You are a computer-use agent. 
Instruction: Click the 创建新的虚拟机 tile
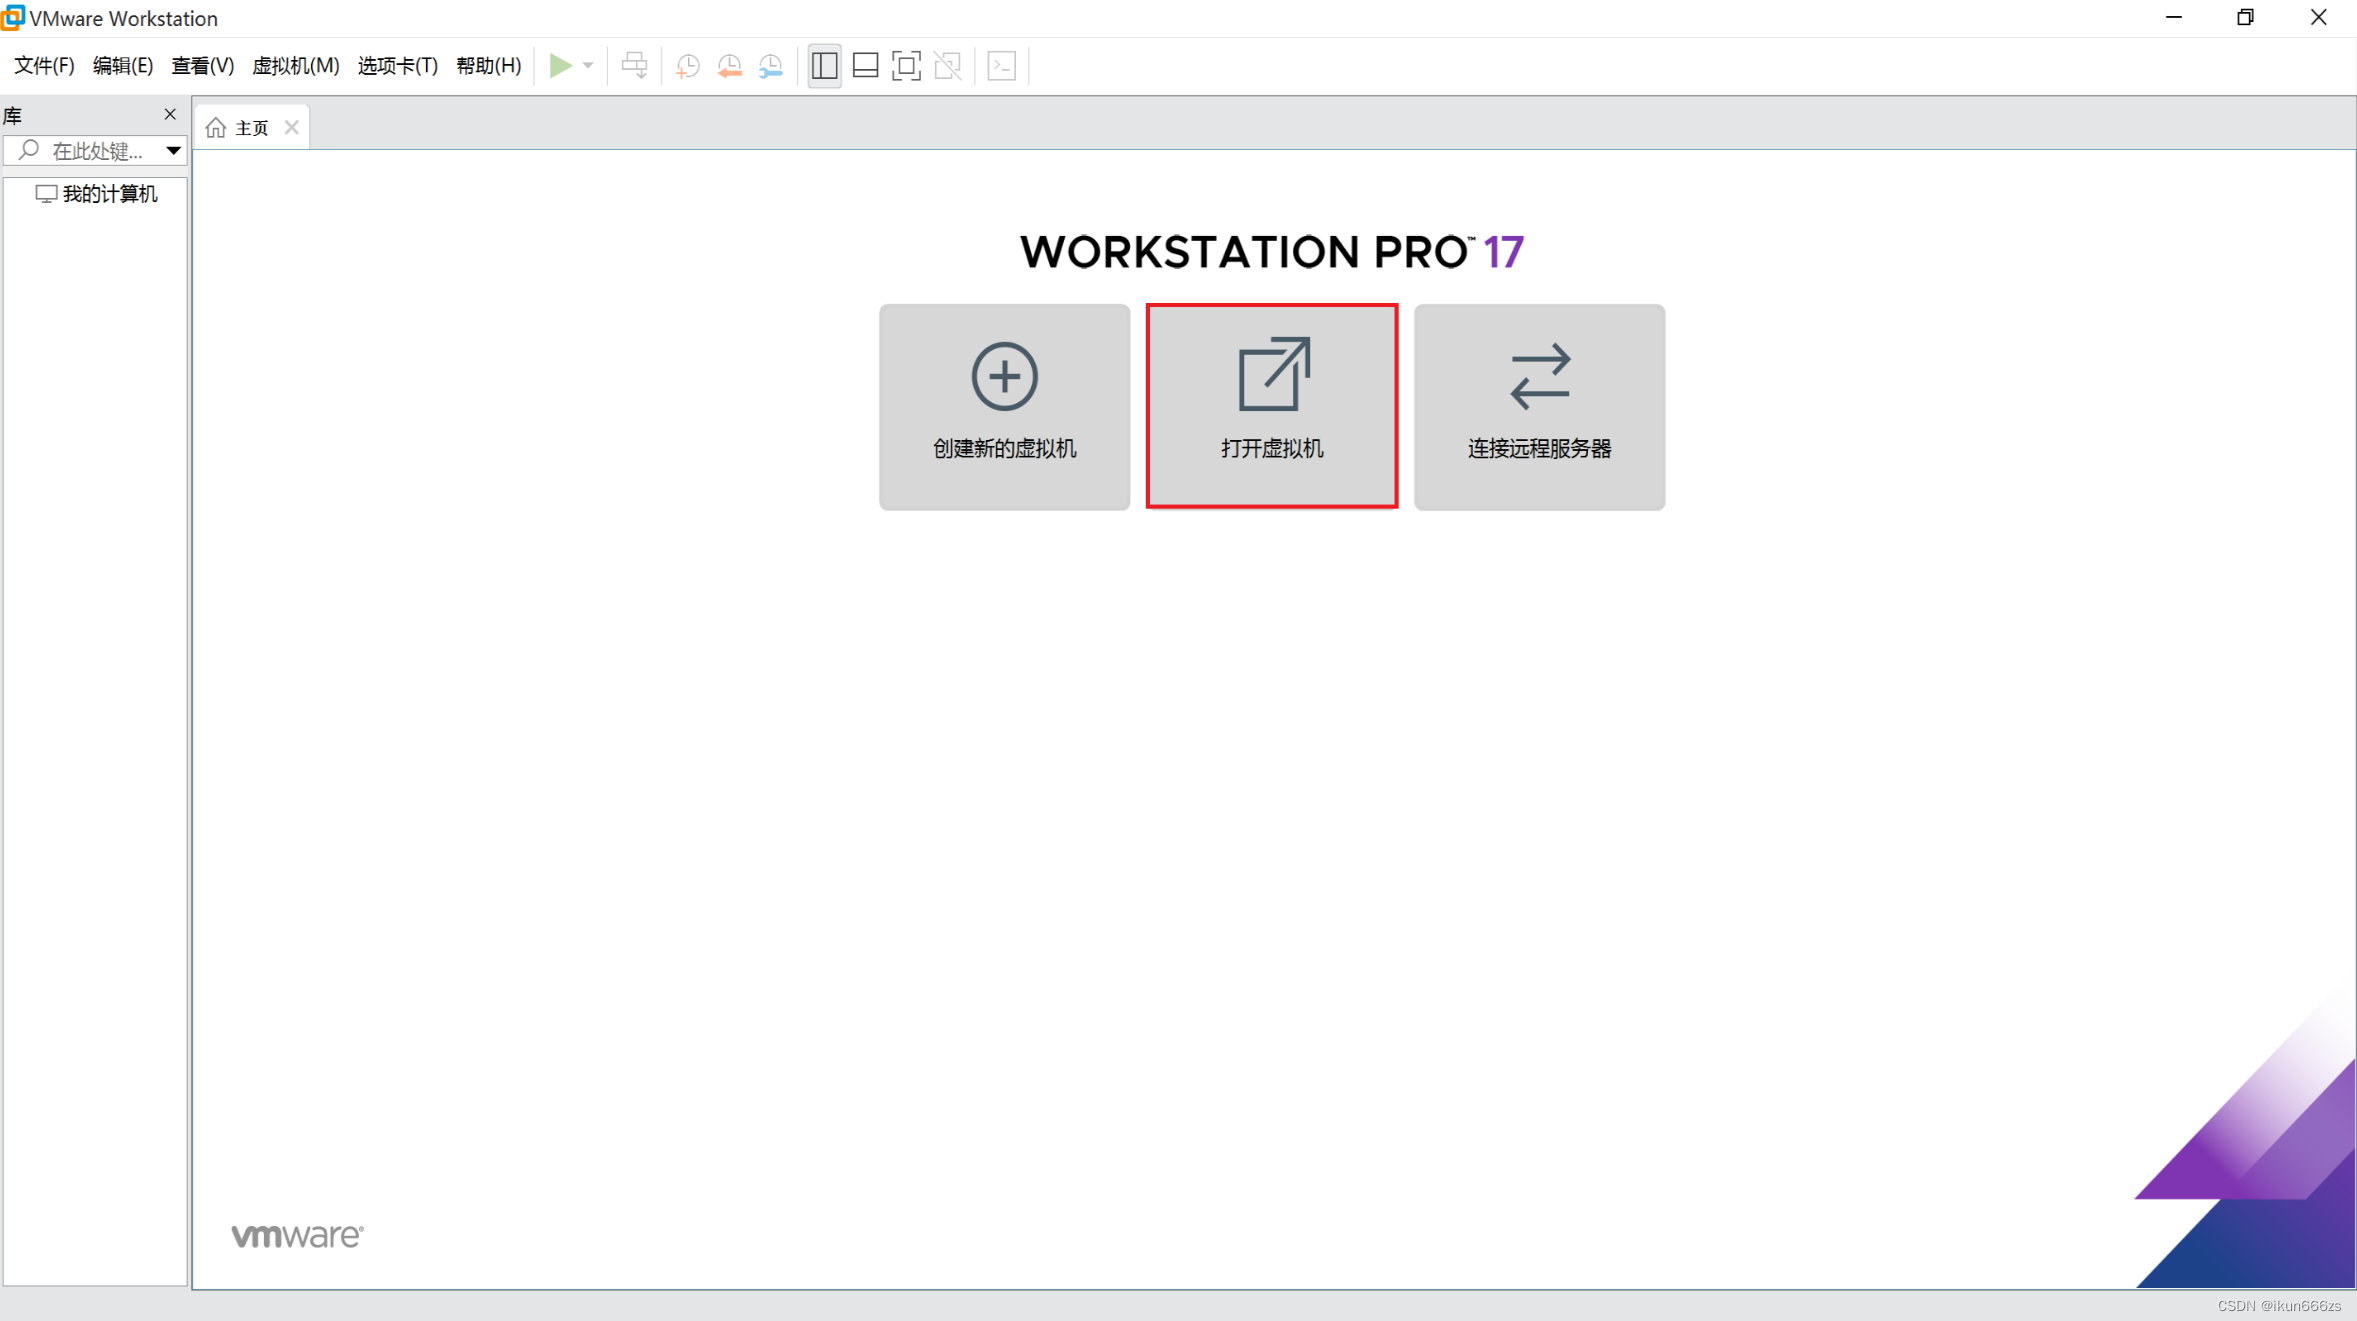point(1004,407)
